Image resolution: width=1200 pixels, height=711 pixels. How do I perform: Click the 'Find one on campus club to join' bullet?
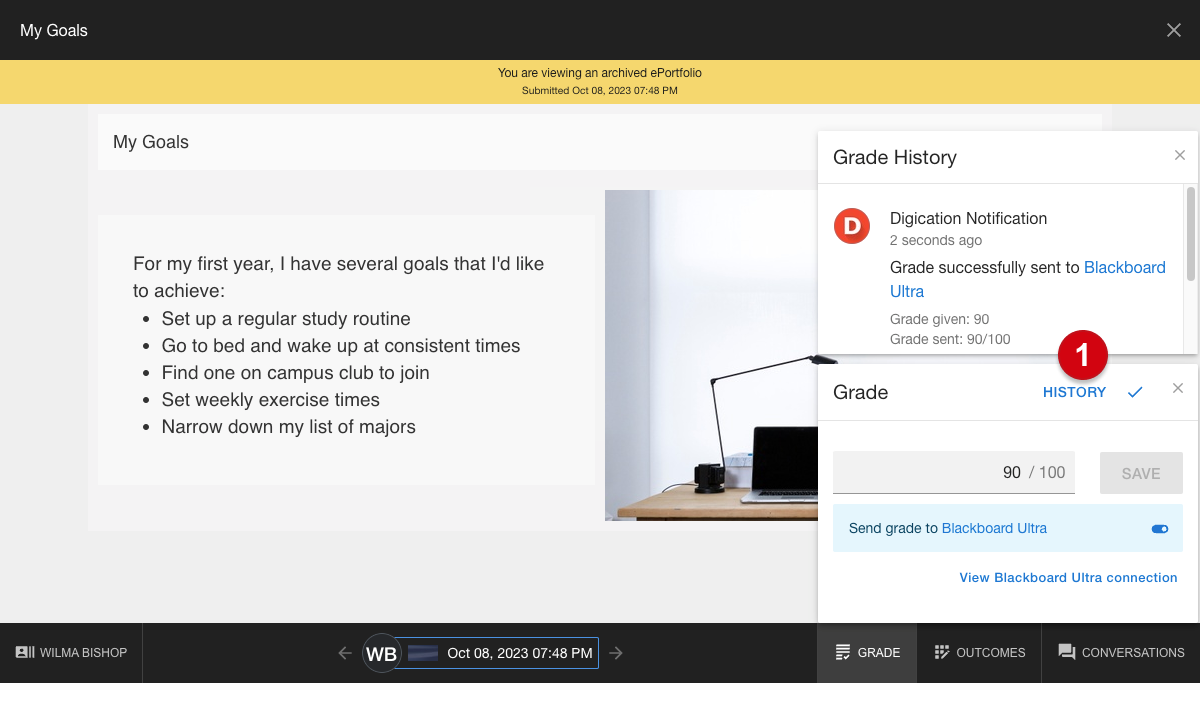(x=295, y=373)
